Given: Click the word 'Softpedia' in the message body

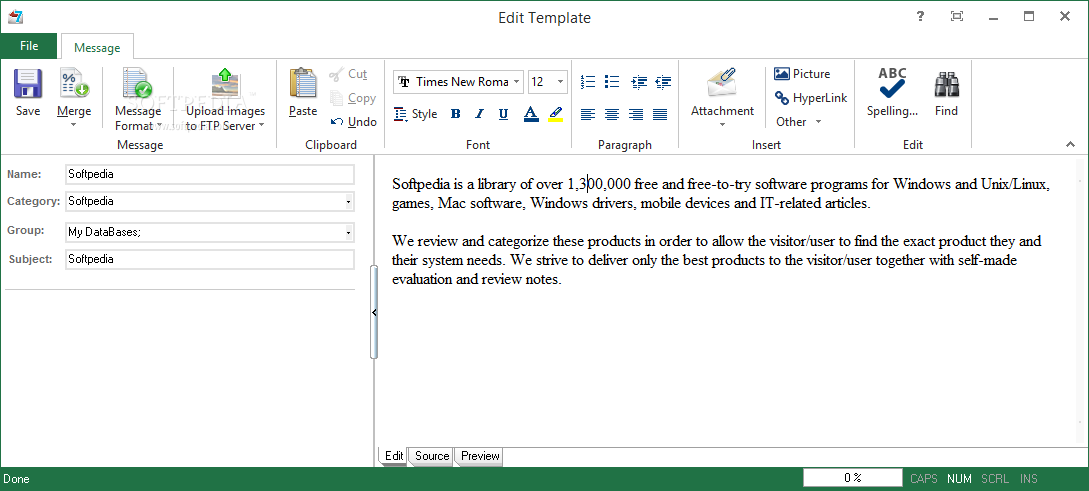Looking at the screenshot, I should (421, 184).
